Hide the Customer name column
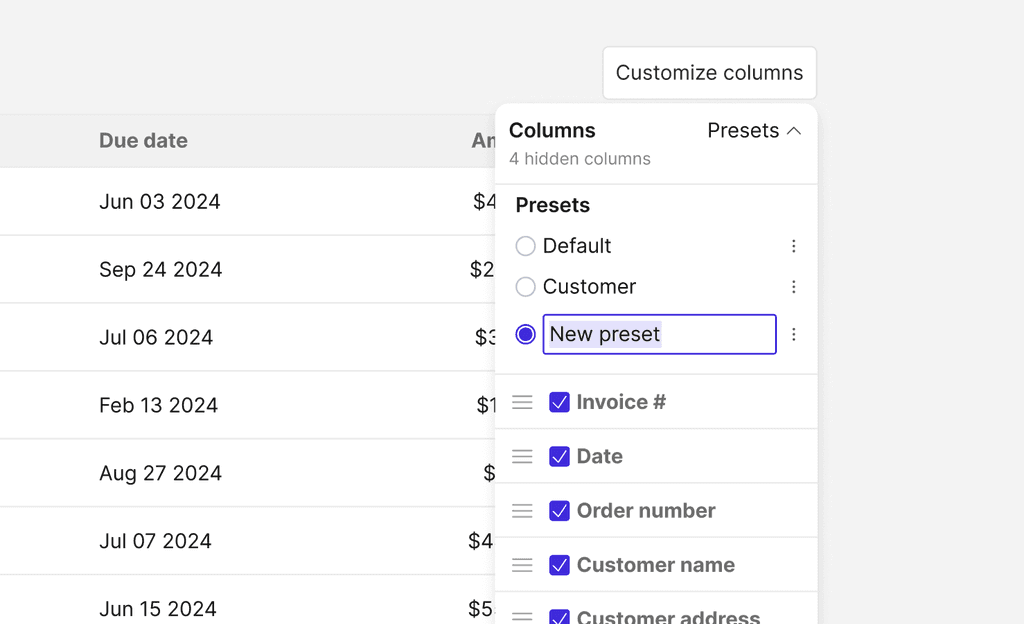This screenshot has width=1024, height=624. click(560, 565)
